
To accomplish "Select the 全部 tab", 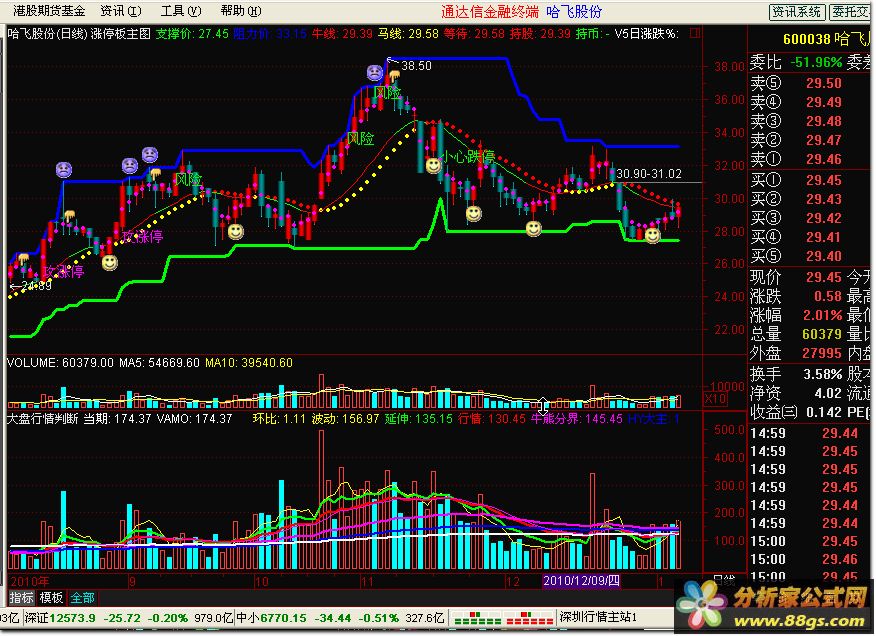I will 82,597.
